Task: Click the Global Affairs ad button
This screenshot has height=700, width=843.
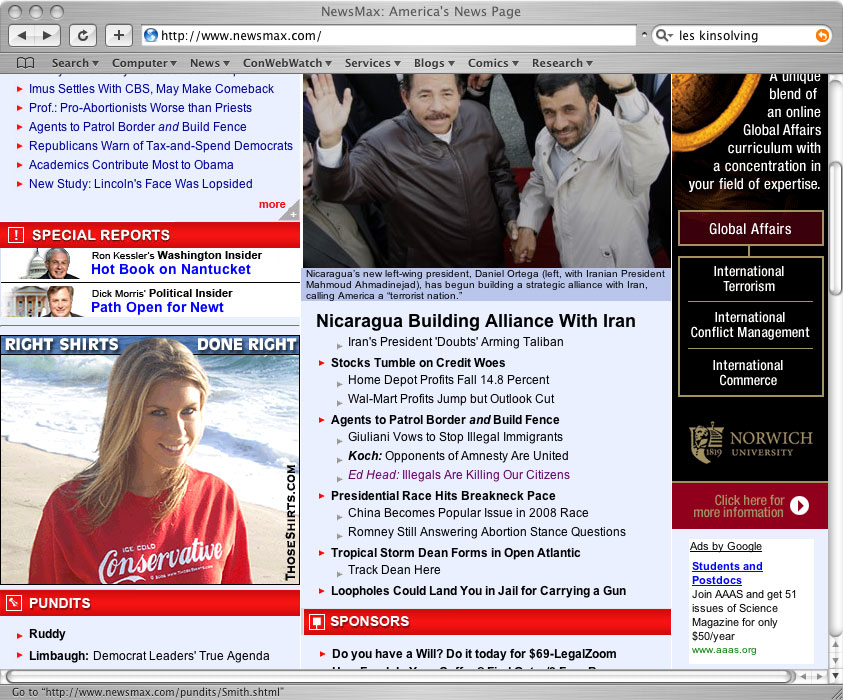Action: click(x=751, y=228)
